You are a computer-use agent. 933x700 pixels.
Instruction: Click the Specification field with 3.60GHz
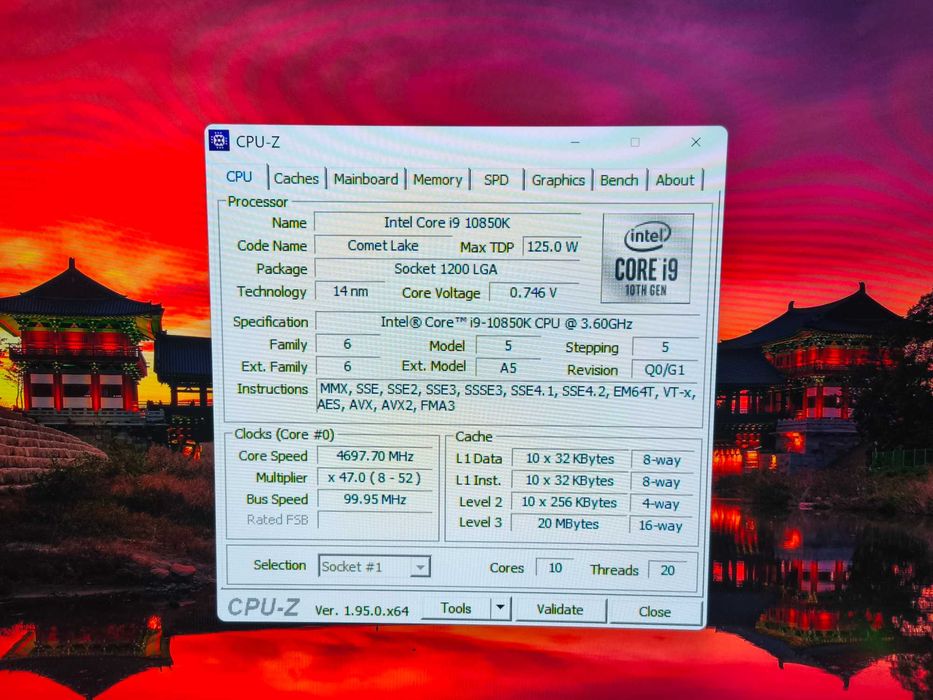pos(507,323)
